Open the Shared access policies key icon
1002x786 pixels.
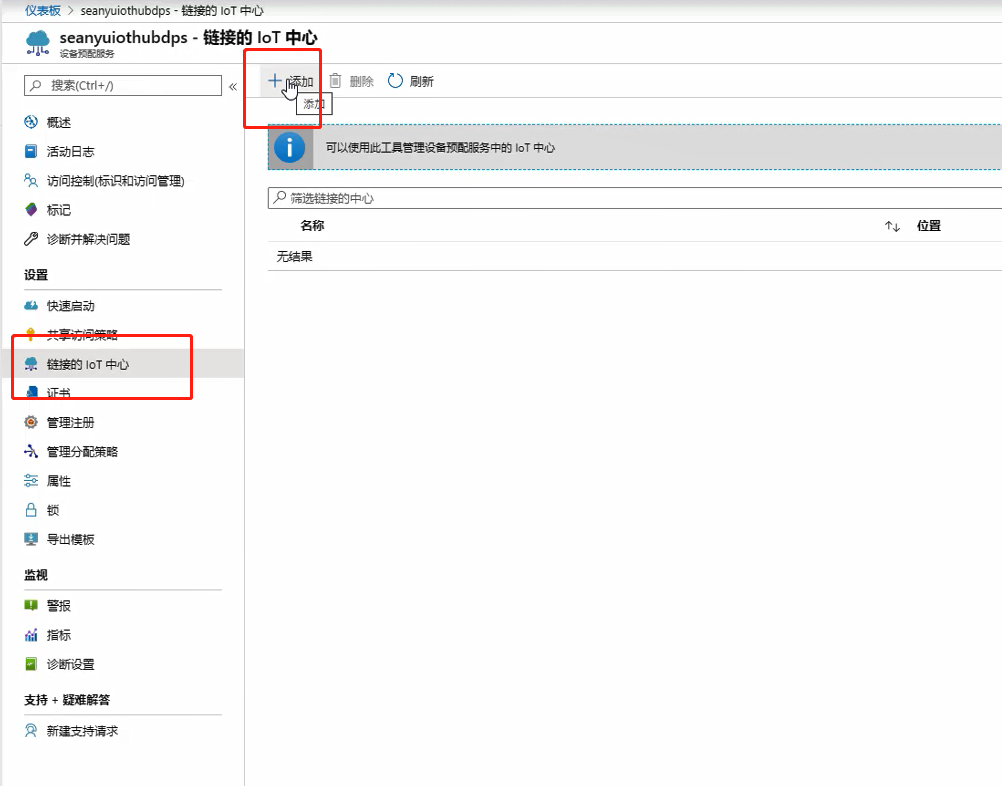[x=31, y=334]
